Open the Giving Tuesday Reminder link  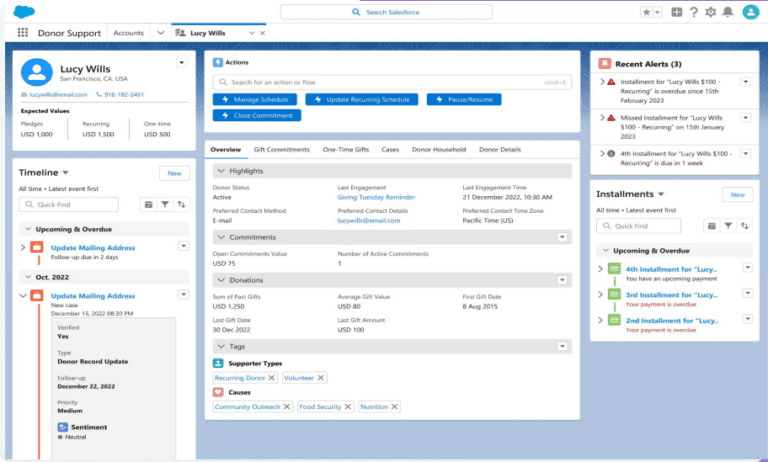tap(376, 197)
